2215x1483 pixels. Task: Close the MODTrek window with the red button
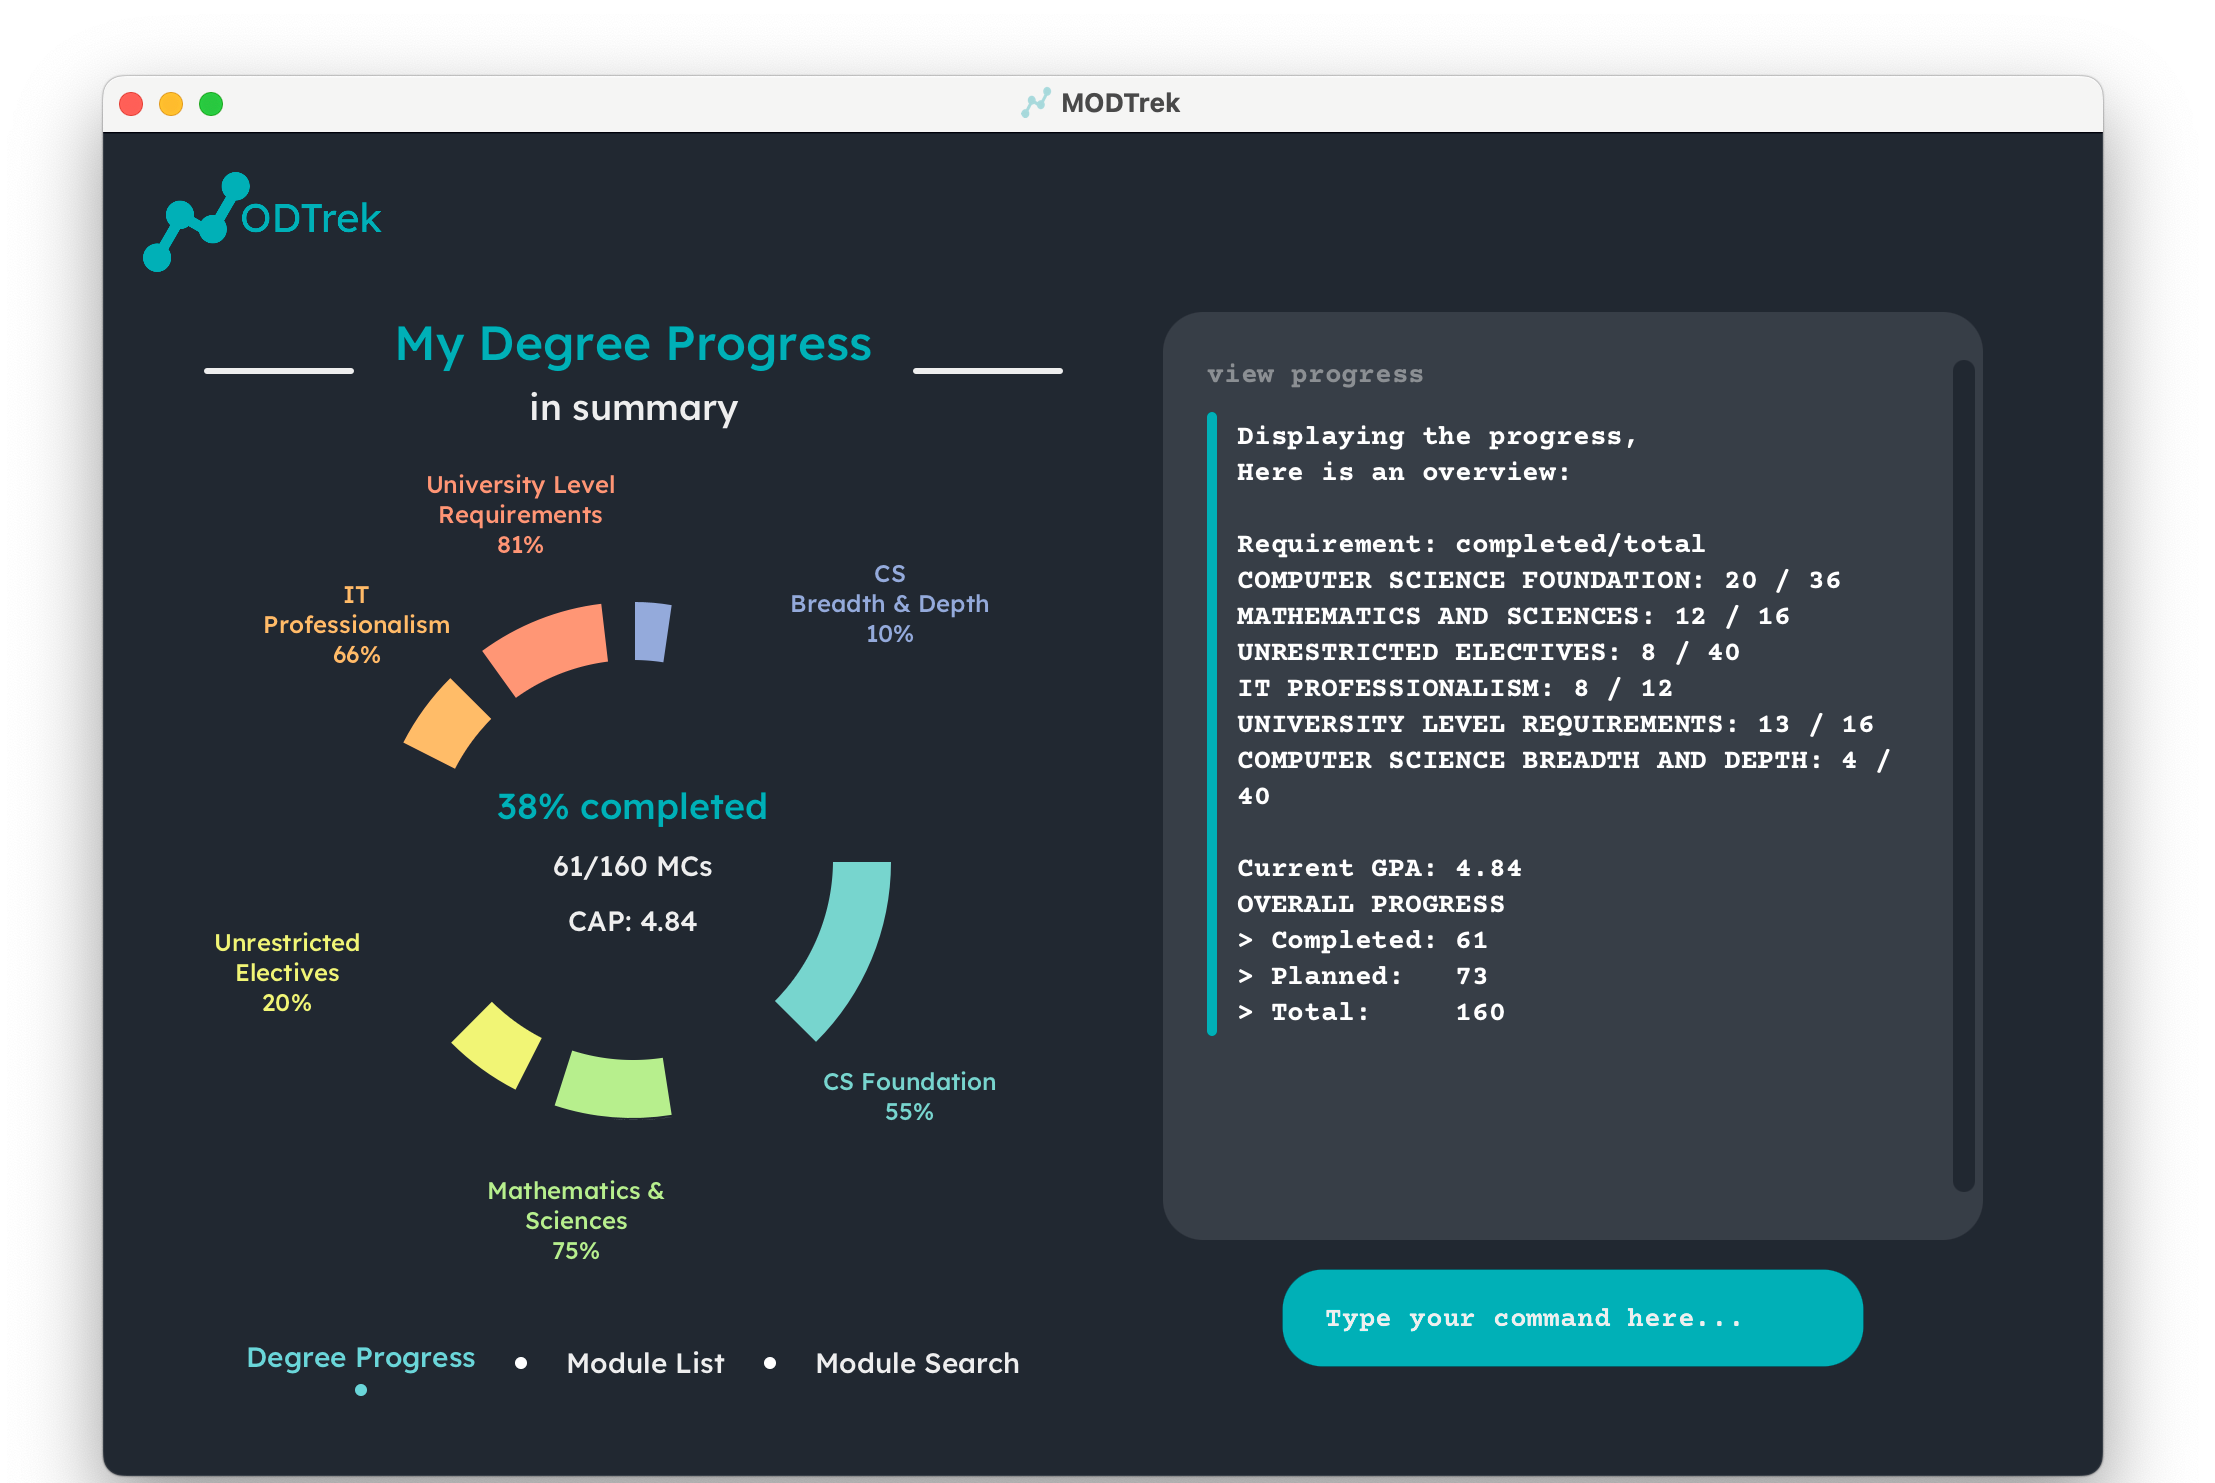click(x=131, y=103)
